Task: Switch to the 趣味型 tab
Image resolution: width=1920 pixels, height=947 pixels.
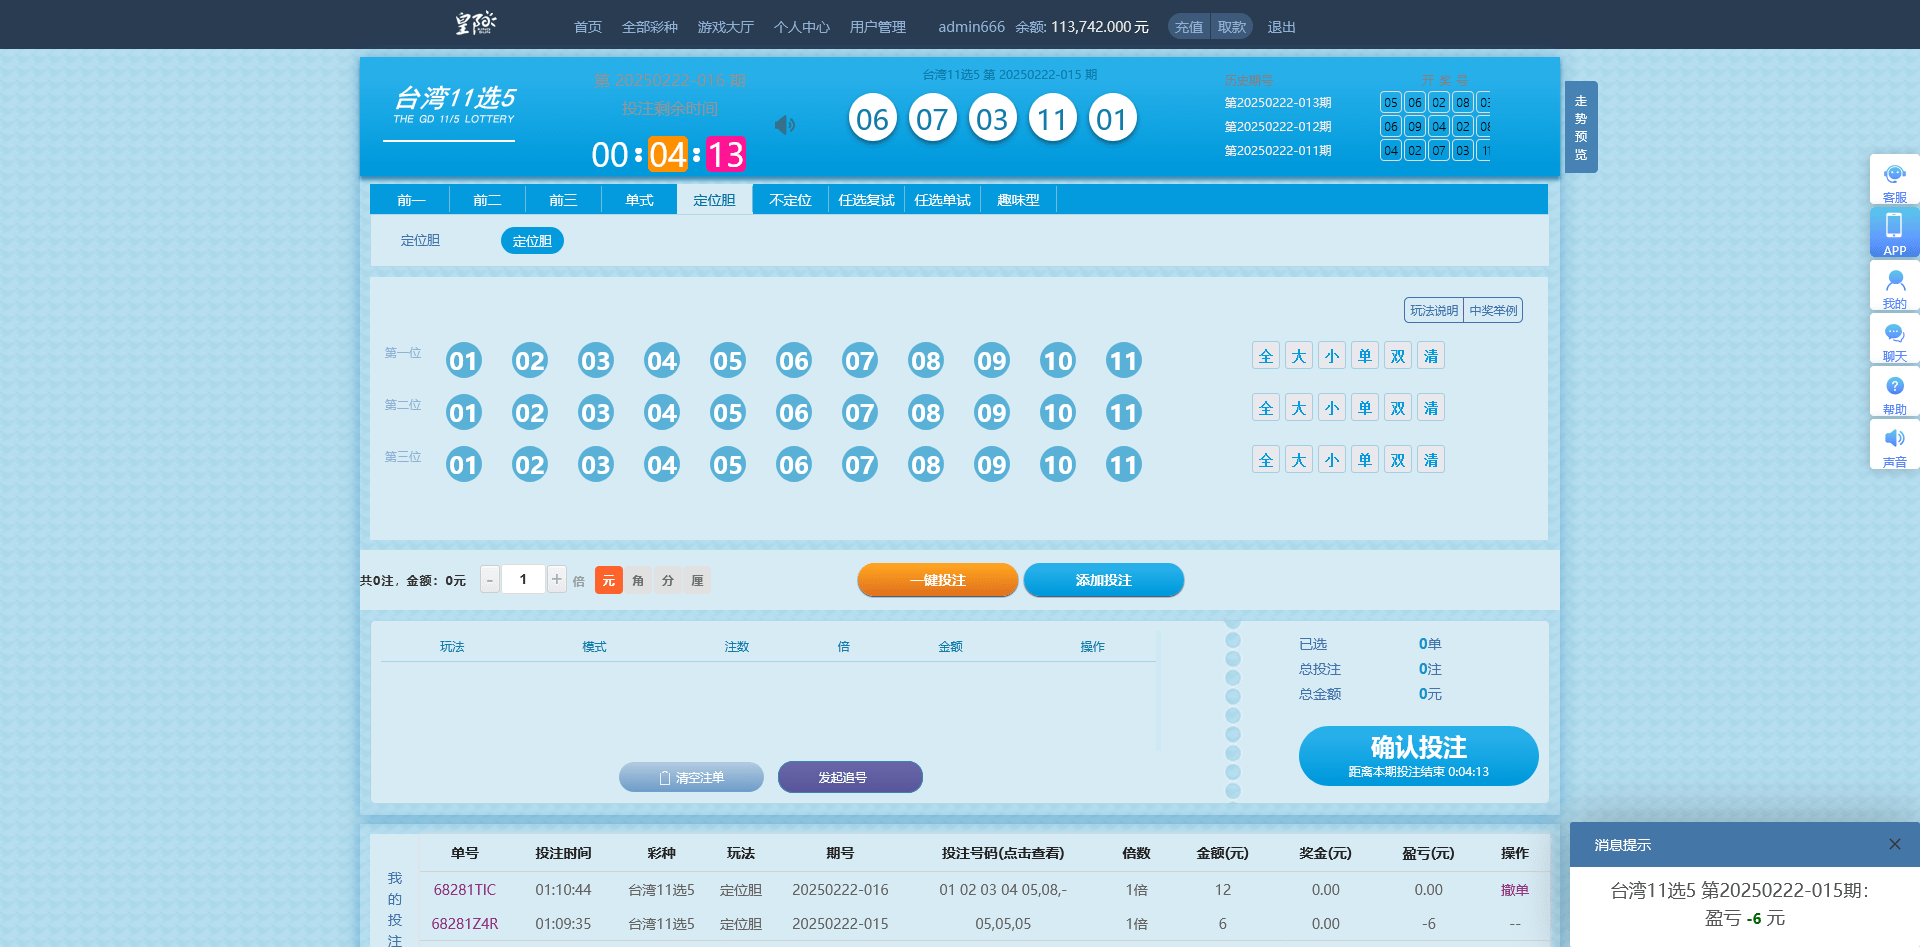Action: pyautogui.click(x=1018, y=200)
